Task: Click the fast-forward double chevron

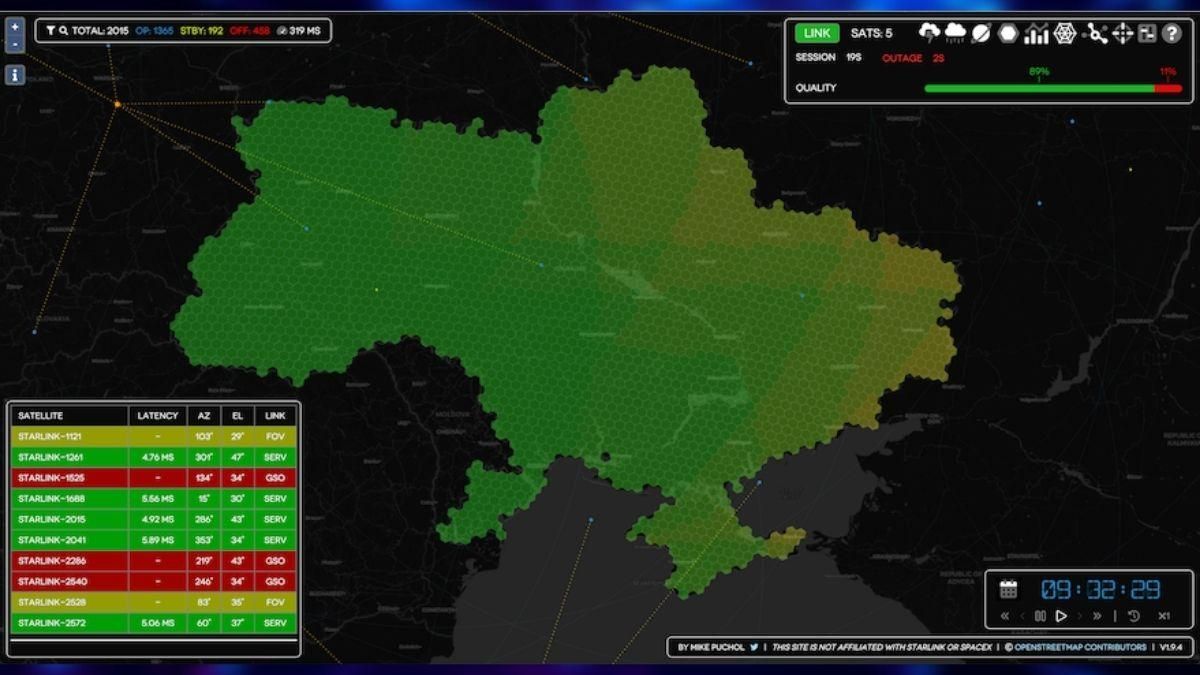Action: (x=1097, y=616)
